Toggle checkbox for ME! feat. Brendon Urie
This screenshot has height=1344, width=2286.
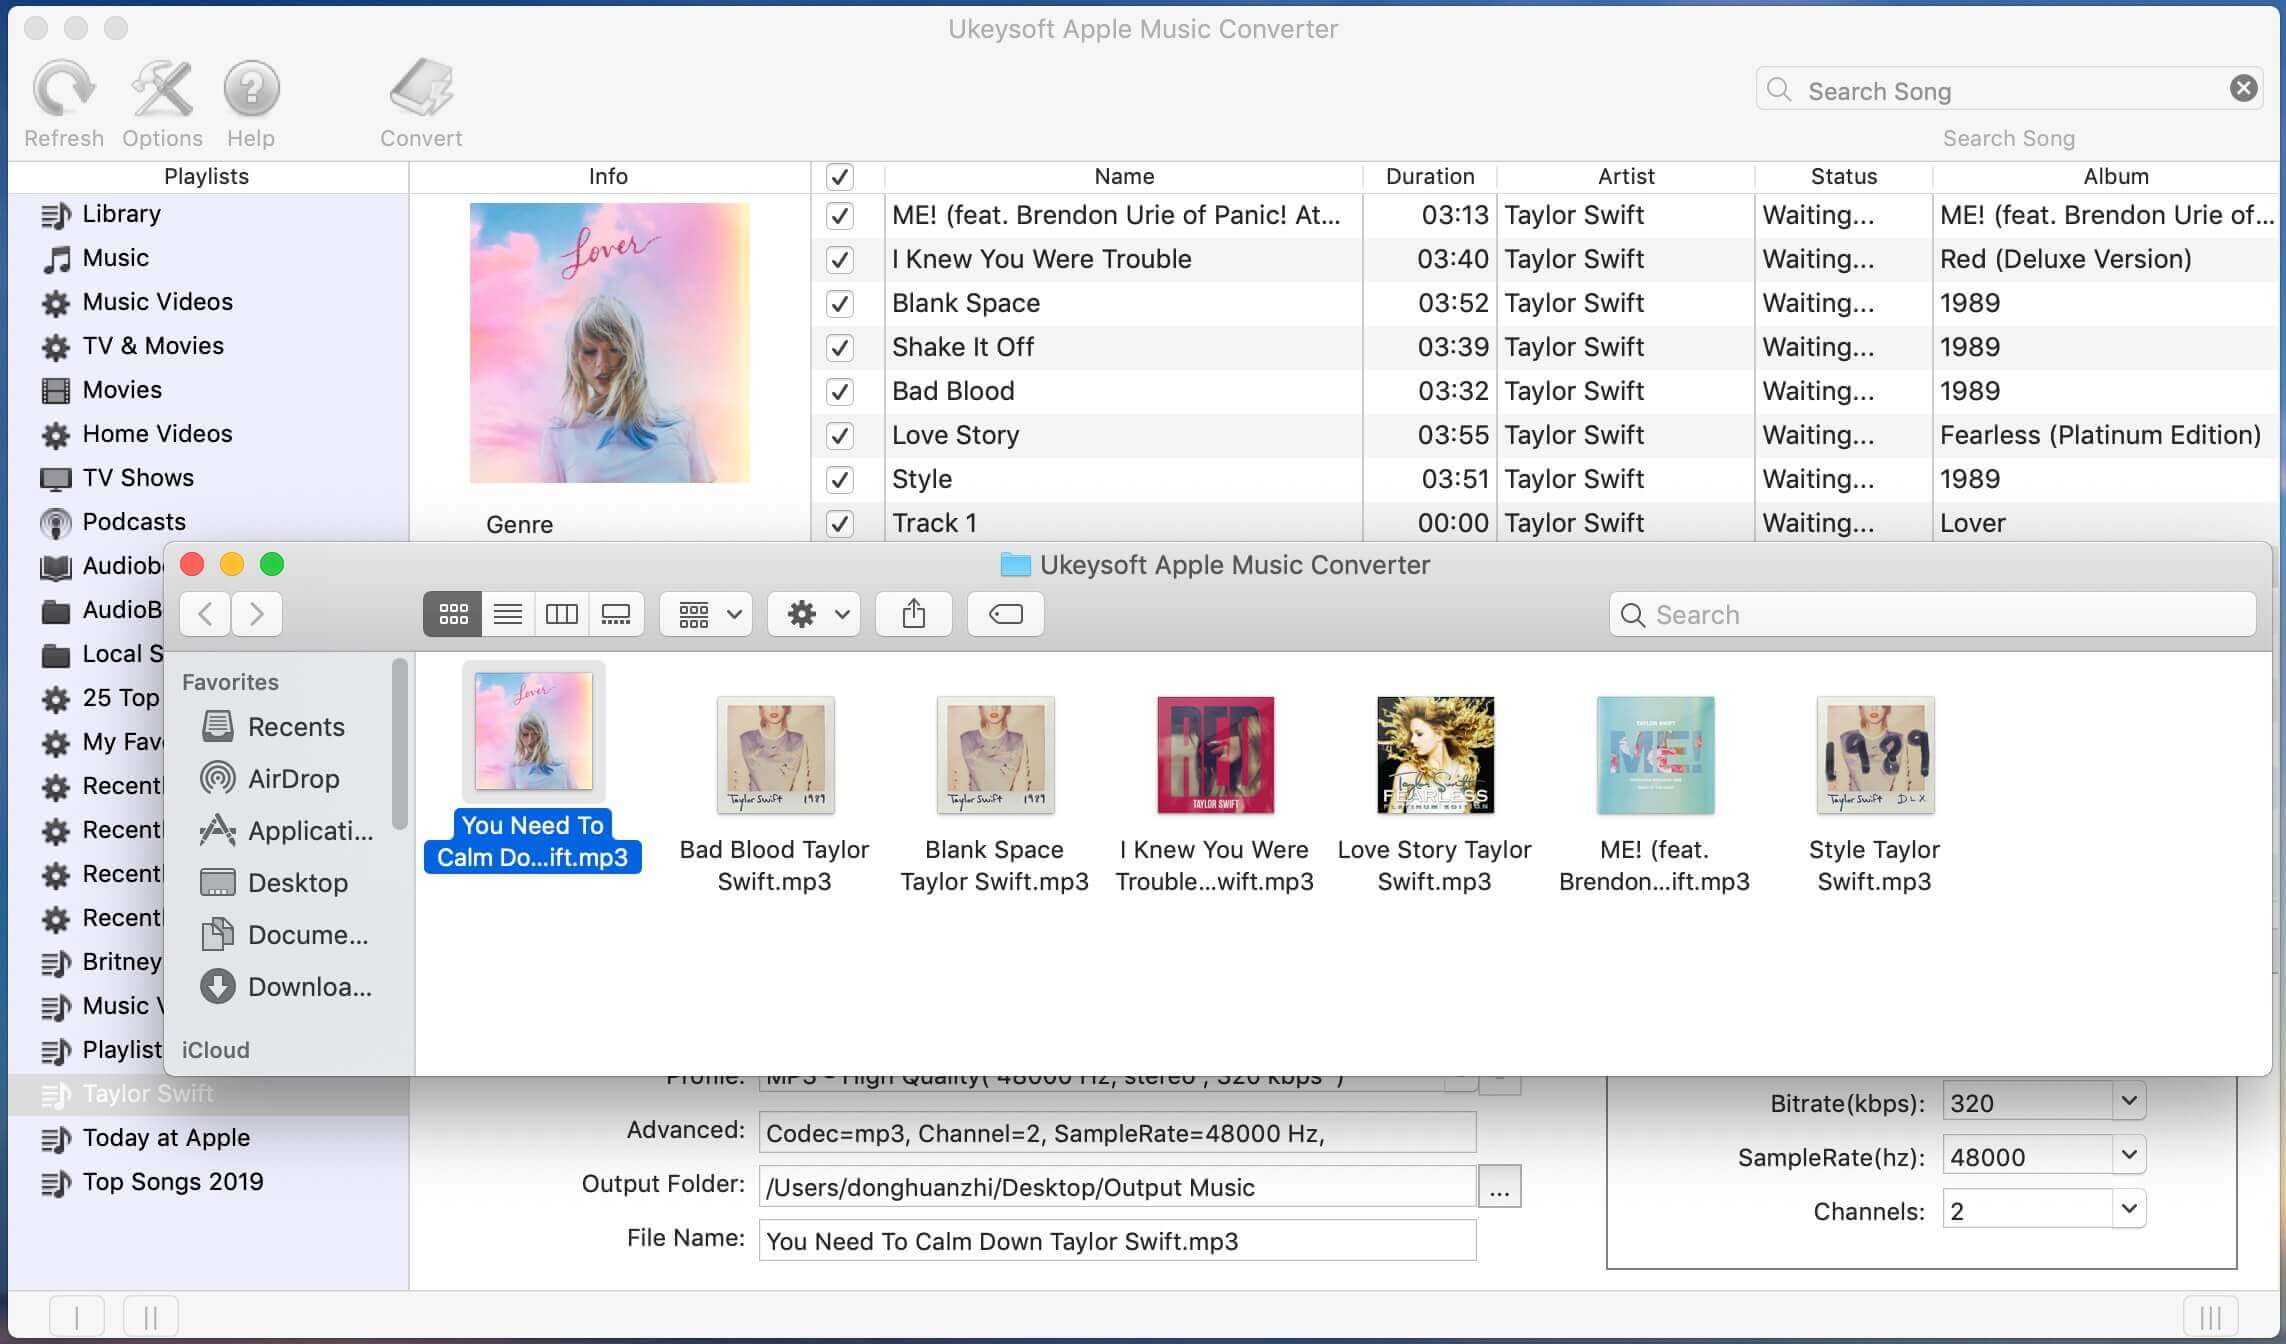tap(840, 214)
